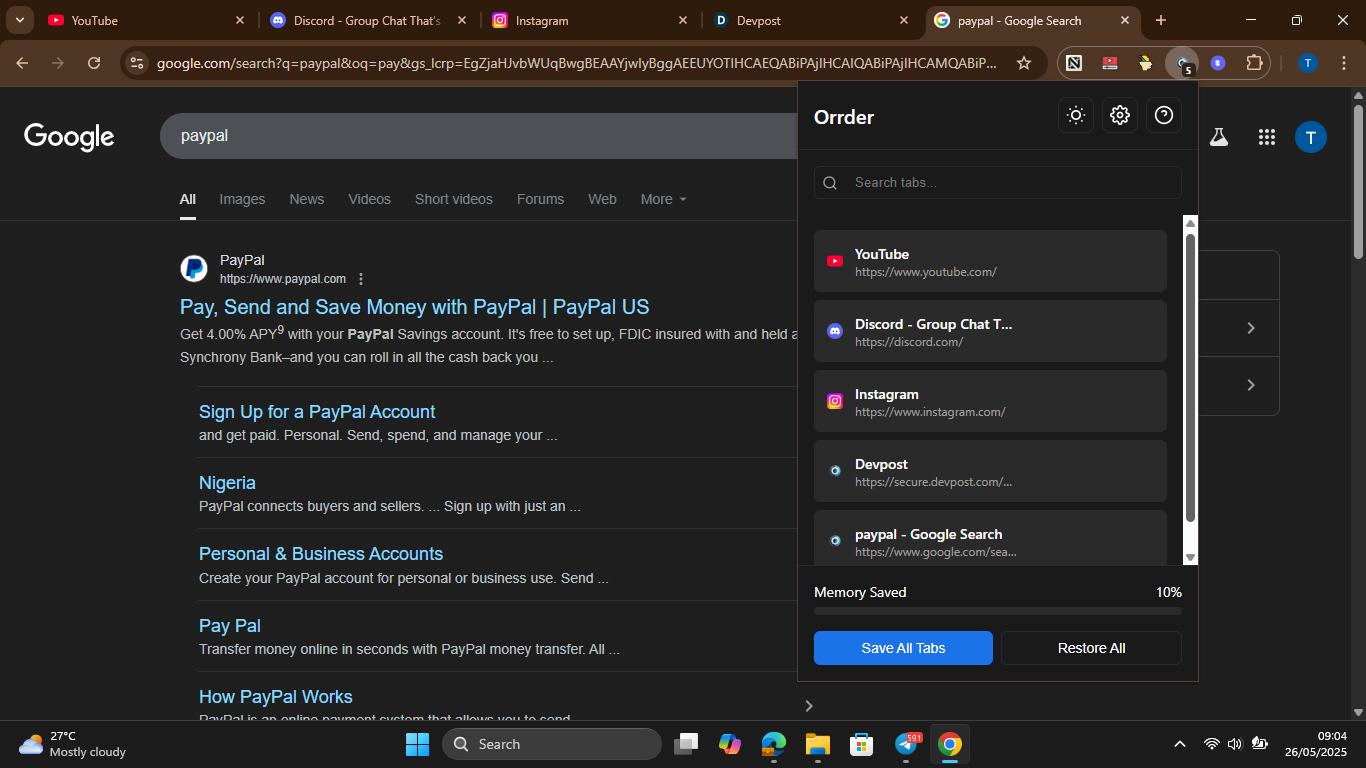Show hidden system tray icons chevron
This screenshot has height=768, width=1366.
[1180, 744]
